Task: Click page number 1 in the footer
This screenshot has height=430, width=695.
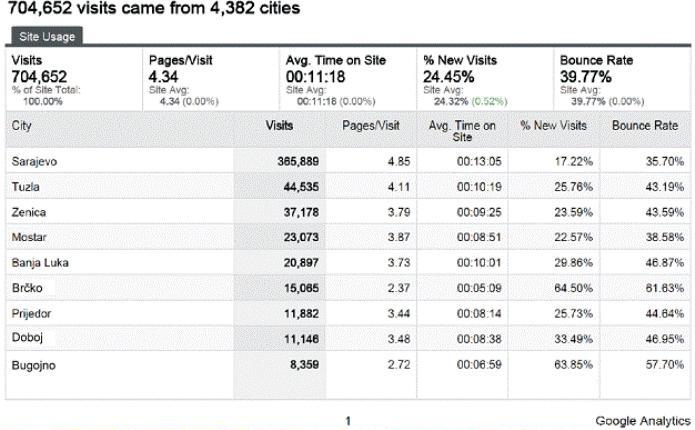Action: point(348,421)
